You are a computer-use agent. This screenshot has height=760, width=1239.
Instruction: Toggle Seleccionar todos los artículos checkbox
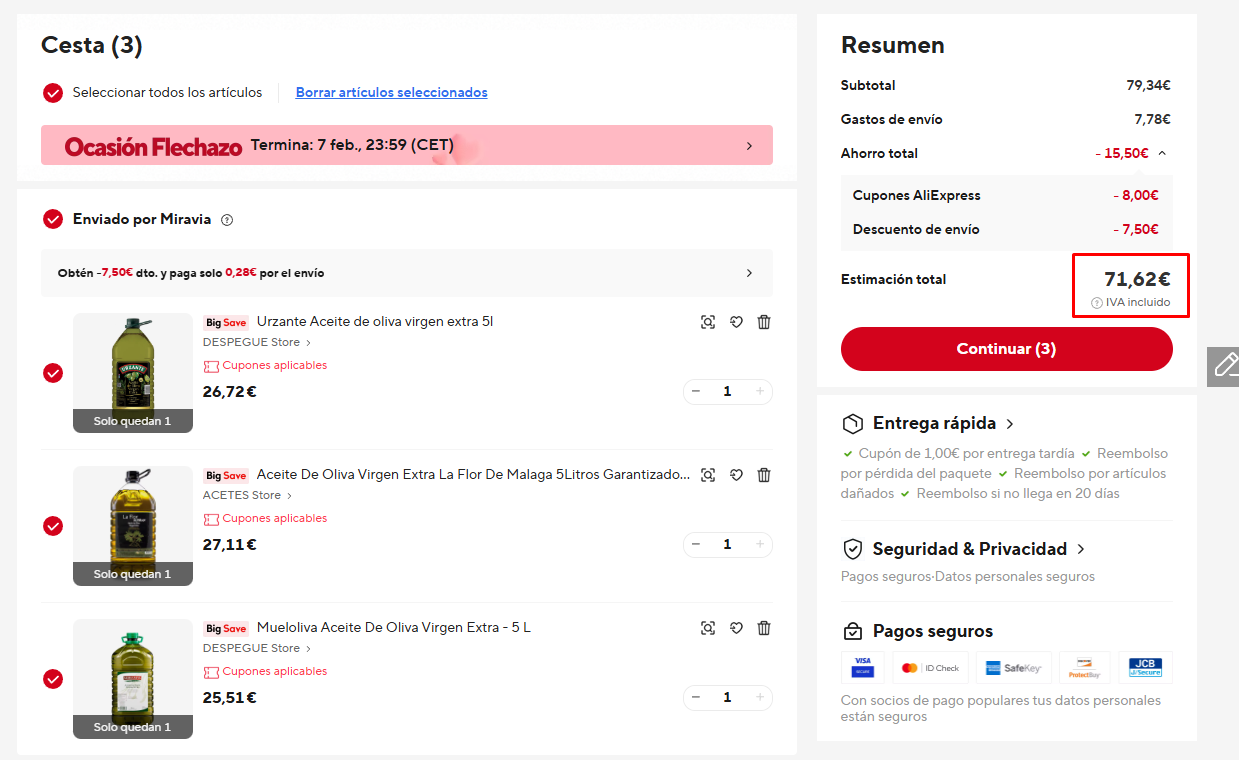53,93
